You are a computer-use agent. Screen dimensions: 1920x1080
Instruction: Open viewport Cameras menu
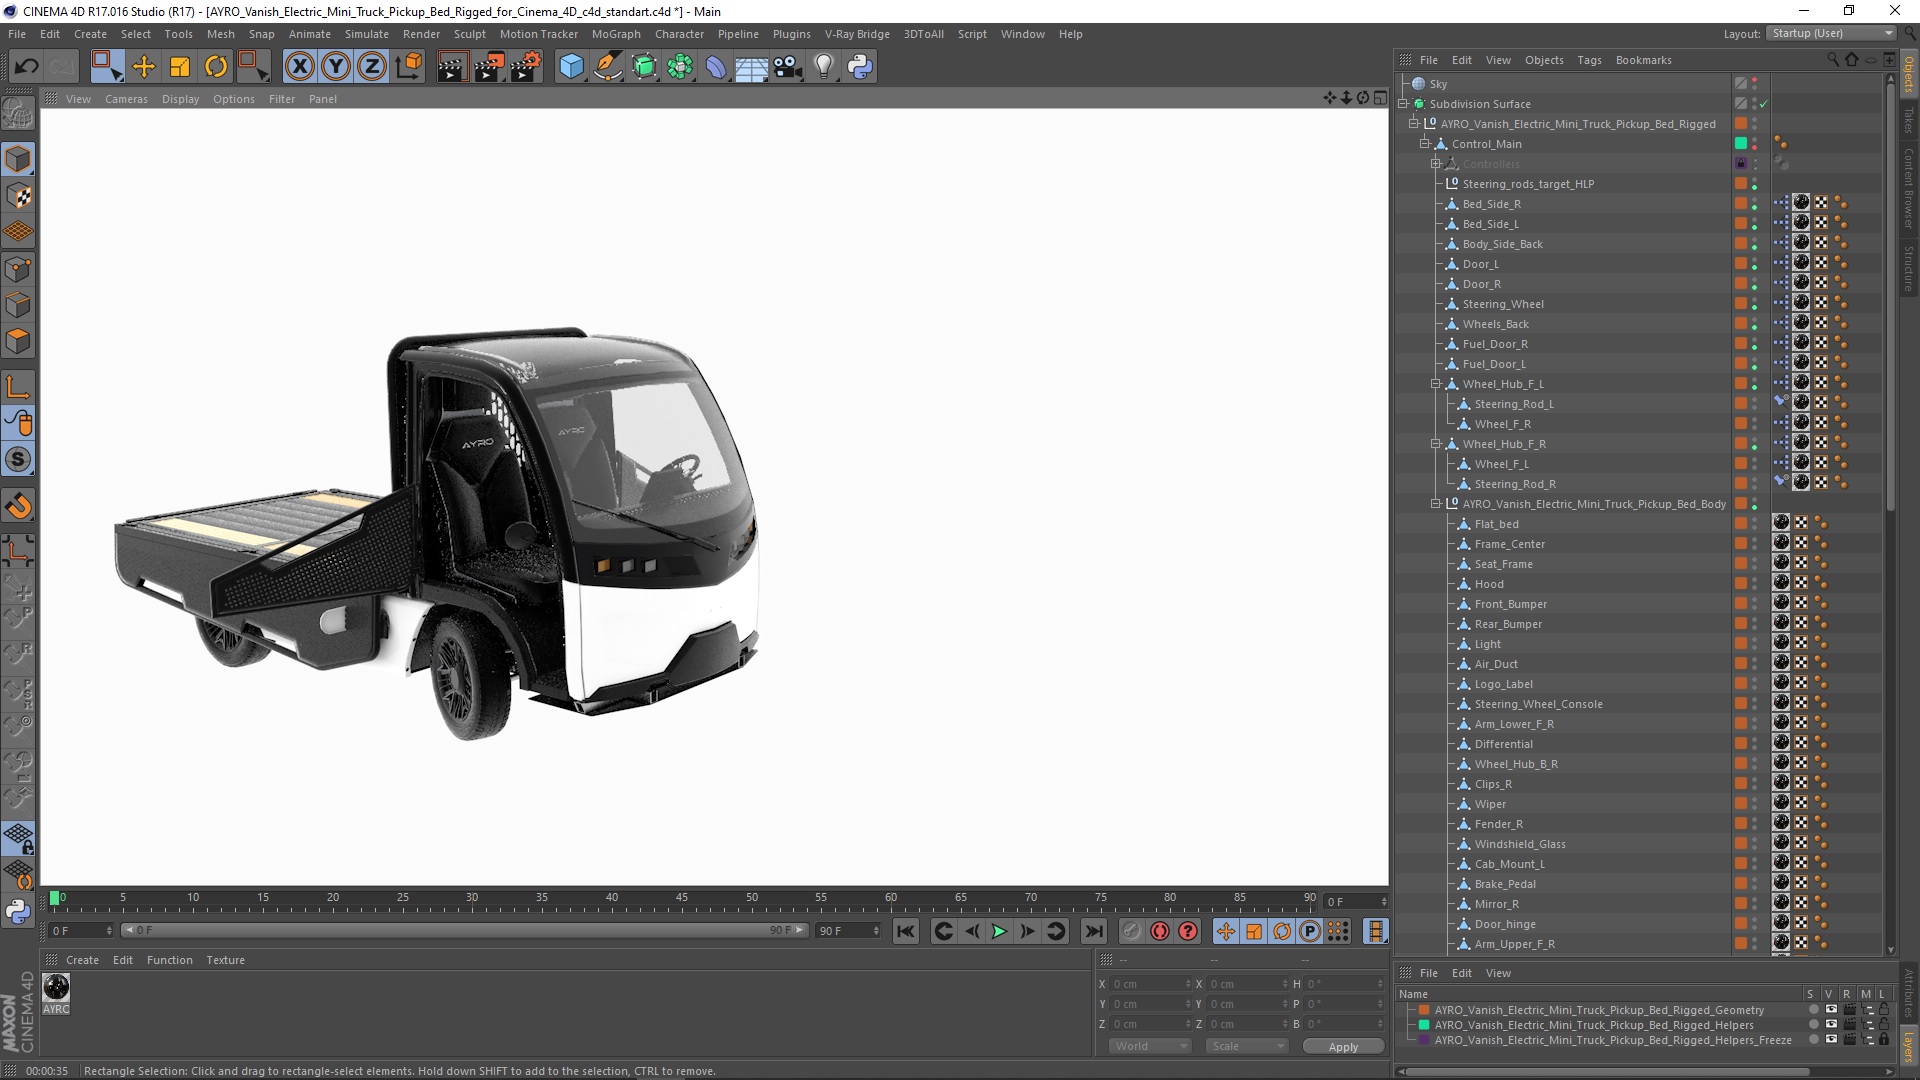[126, 99]
